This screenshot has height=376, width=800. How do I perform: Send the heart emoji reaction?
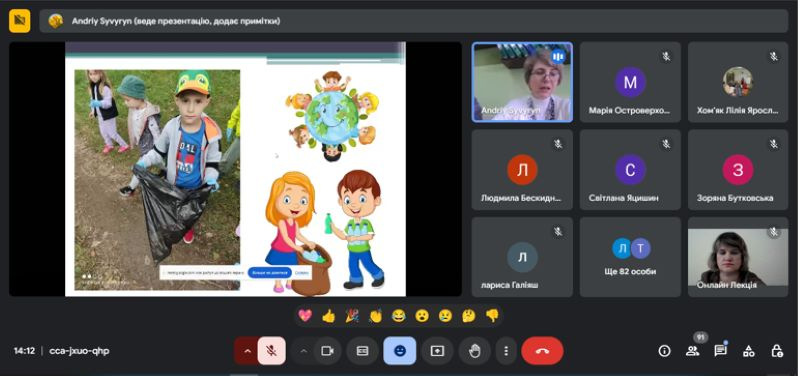tap(305, 316)
